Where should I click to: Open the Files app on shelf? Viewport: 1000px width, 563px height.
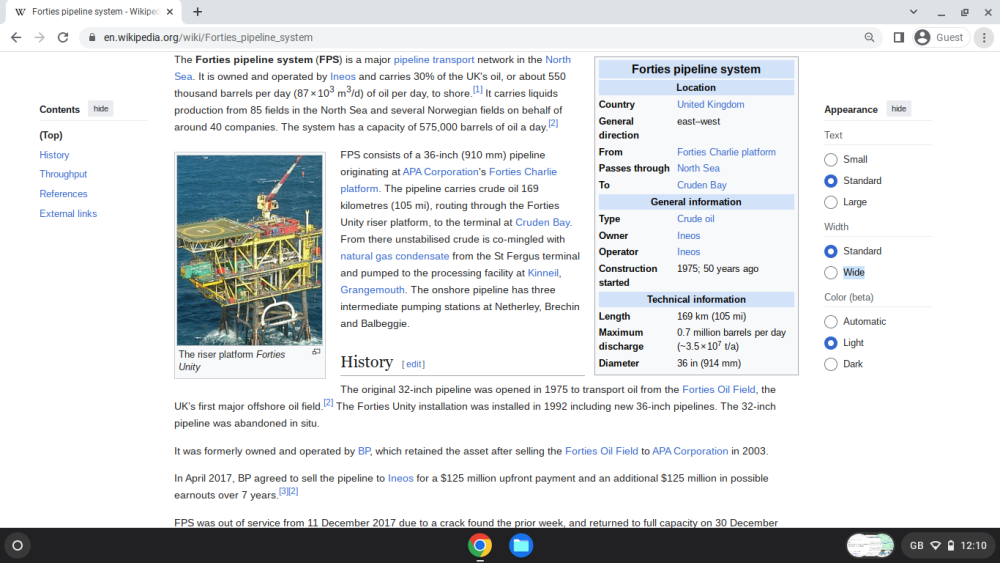[521, 546]
